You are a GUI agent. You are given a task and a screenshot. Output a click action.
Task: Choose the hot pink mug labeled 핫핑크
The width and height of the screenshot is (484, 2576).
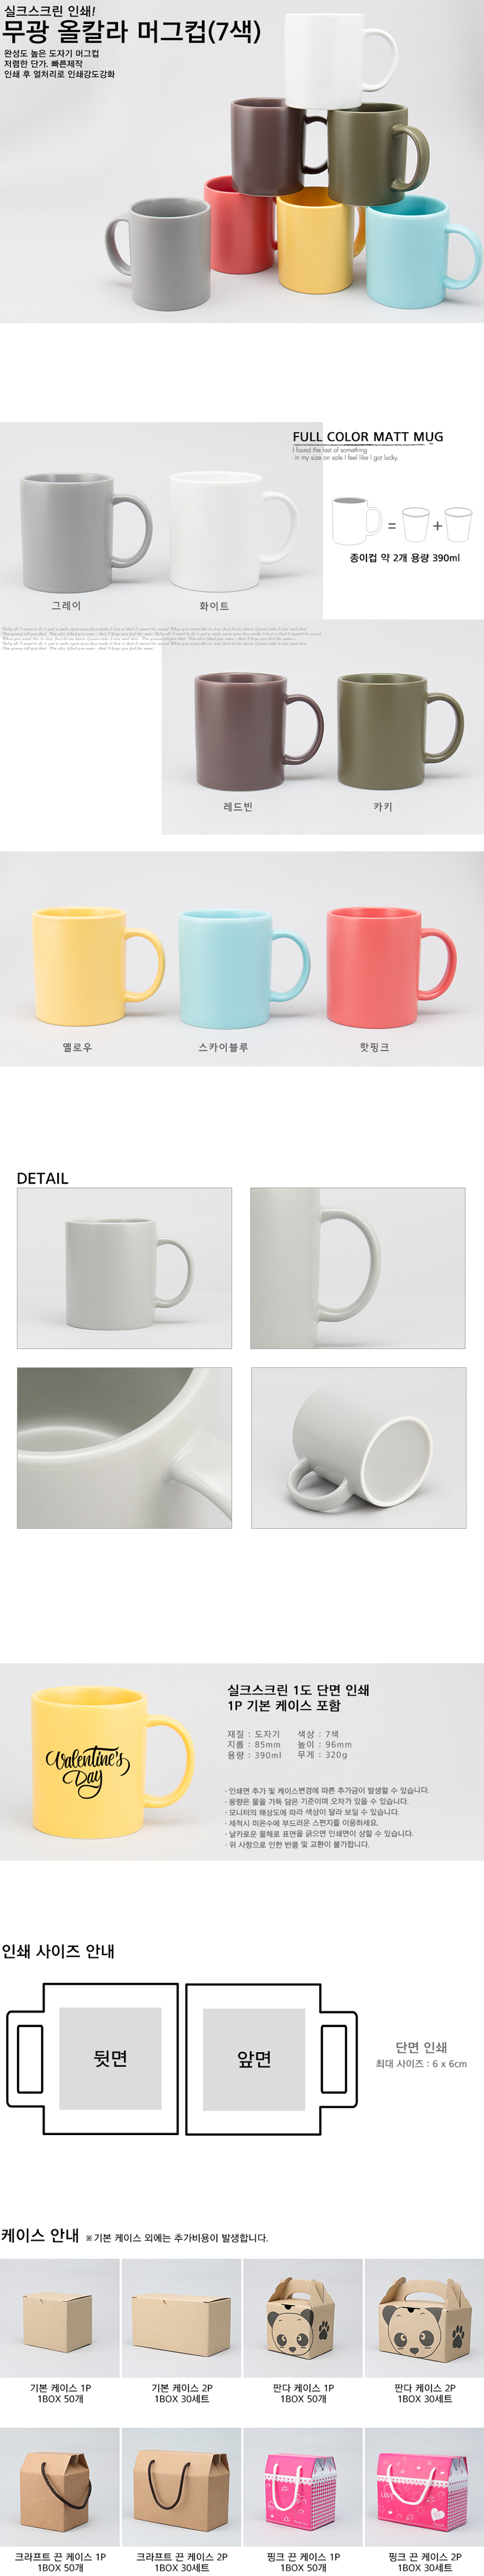pyautogui.click(x=391, y=966)
